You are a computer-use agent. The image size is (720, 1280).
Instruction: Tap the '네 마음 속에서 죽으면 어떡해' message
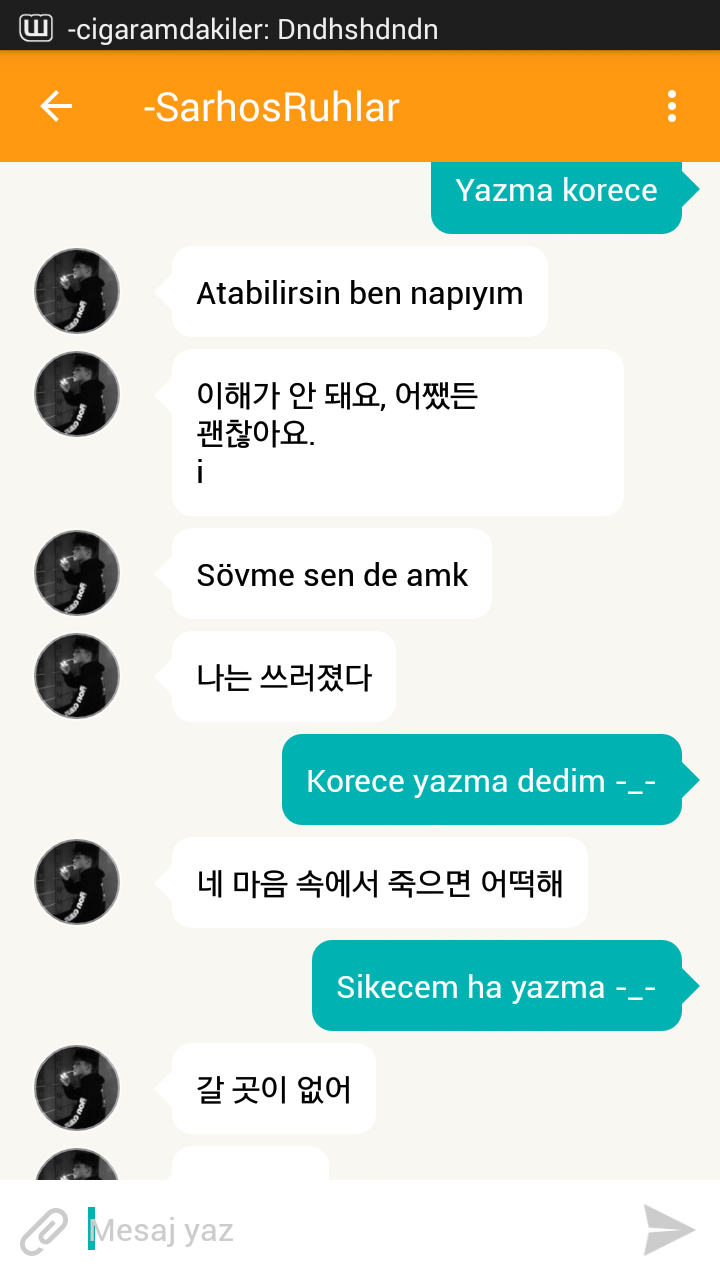pos(380,883)
